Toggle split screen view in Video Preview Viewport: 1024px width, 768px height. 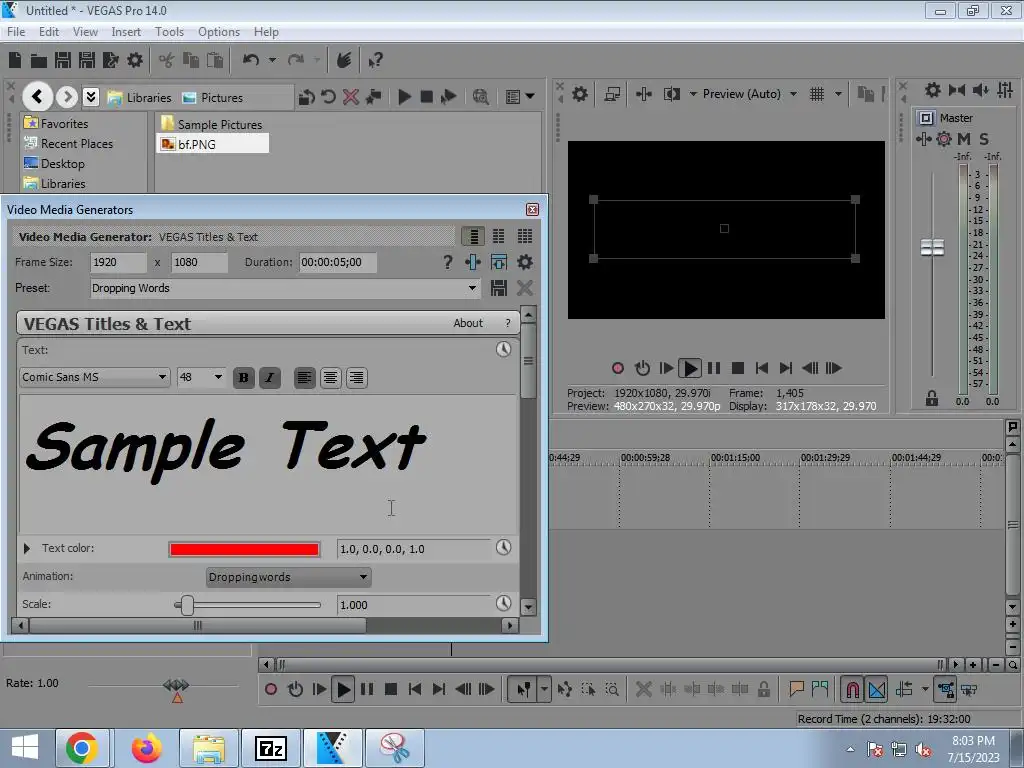[671, 94]
